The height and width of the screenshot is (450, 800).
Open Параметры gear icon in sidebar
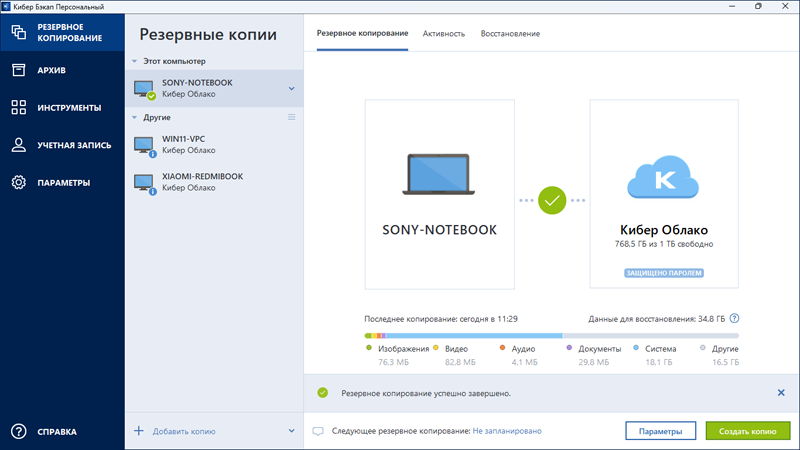[19, 183]
